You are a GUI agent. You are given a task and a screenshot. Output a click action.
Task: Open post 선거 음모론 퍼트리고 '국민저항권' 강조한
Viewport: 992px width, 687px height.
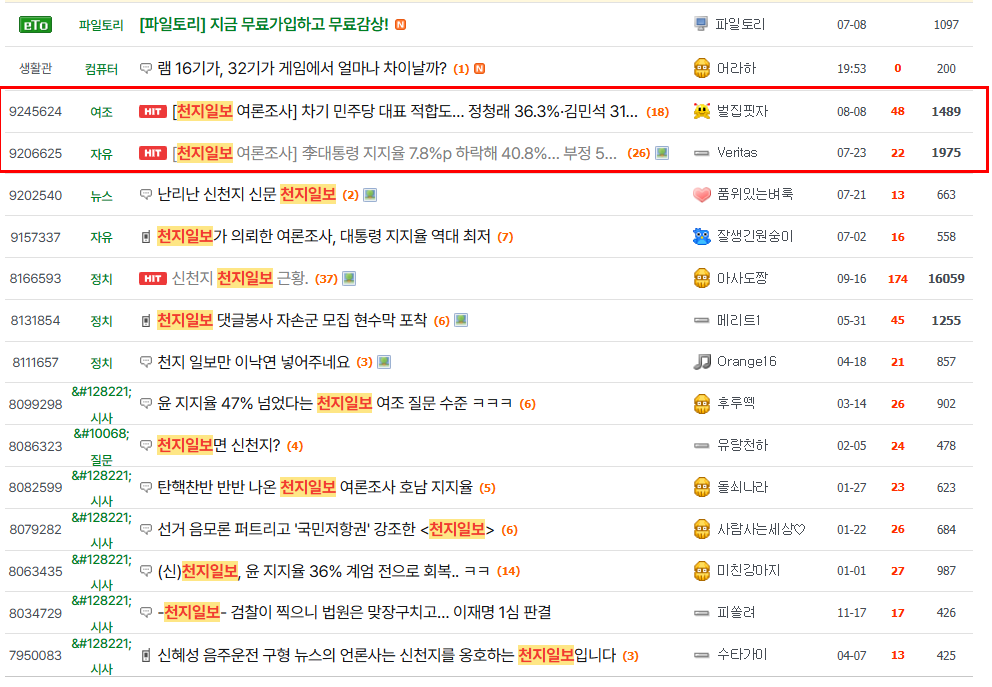click(x=326, y=529)
